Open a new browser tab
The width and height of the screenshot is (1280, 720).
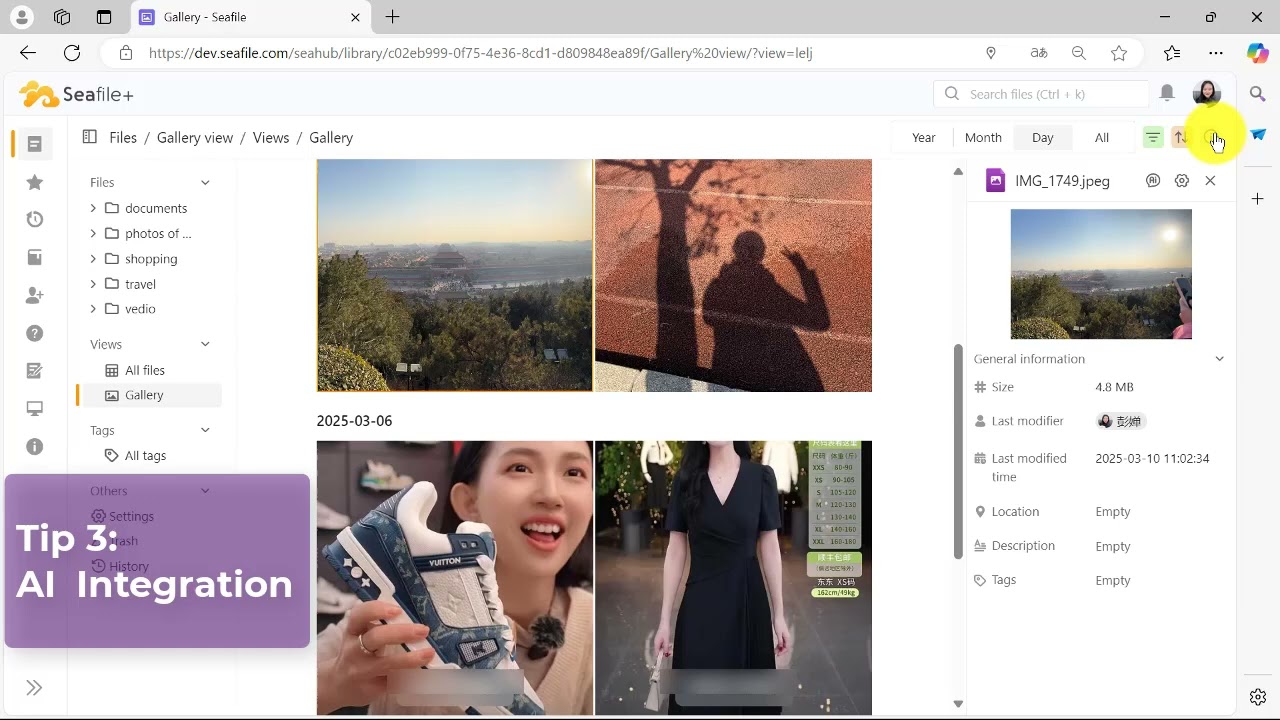click(x=393, y=17)
